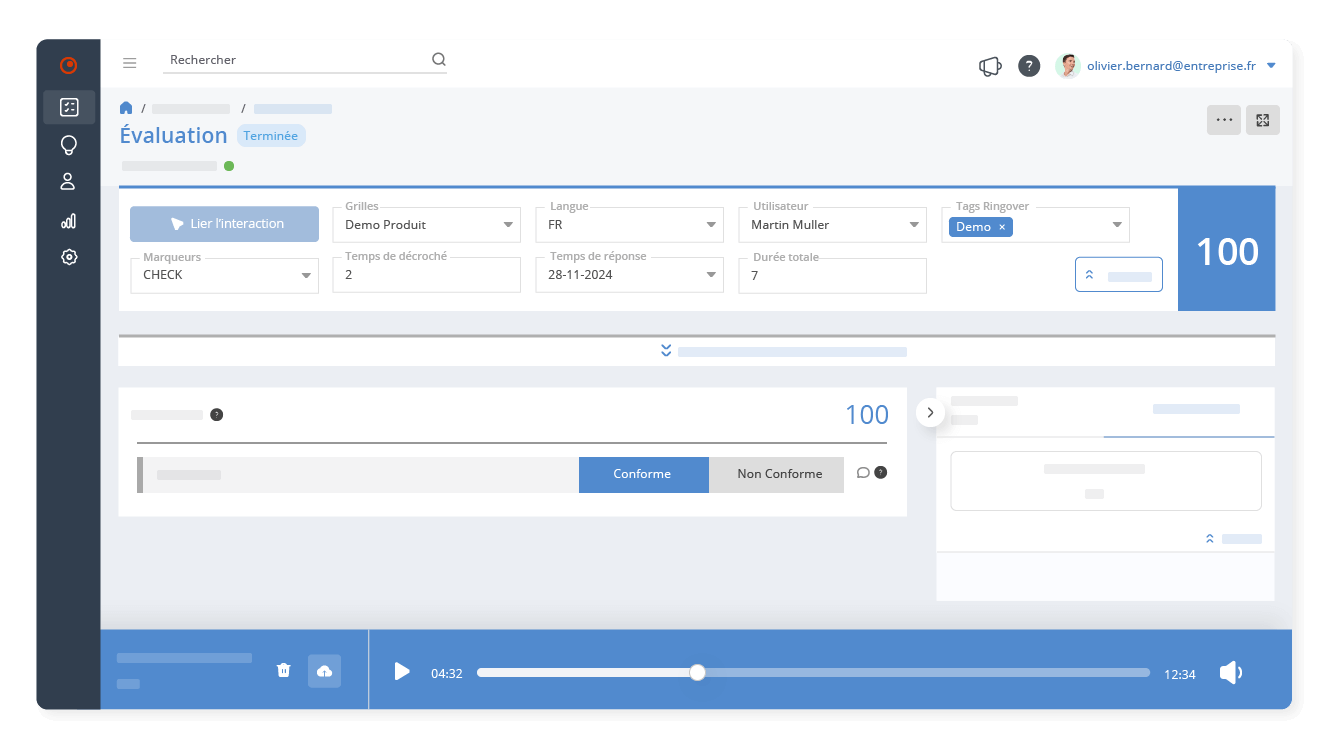Open the Langue dropdown set to FR
This screenshot has height=747, width=1332.
pos(630,225)
